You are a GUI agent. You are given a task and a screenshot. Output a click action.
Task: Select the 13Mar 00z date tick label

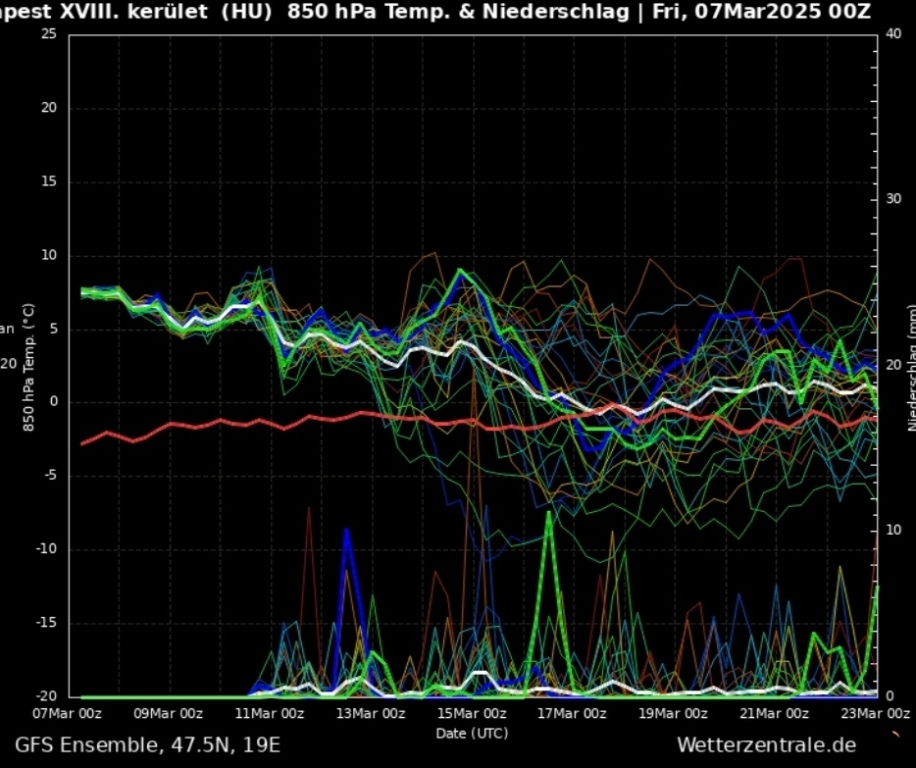click(x=370, y=713)
